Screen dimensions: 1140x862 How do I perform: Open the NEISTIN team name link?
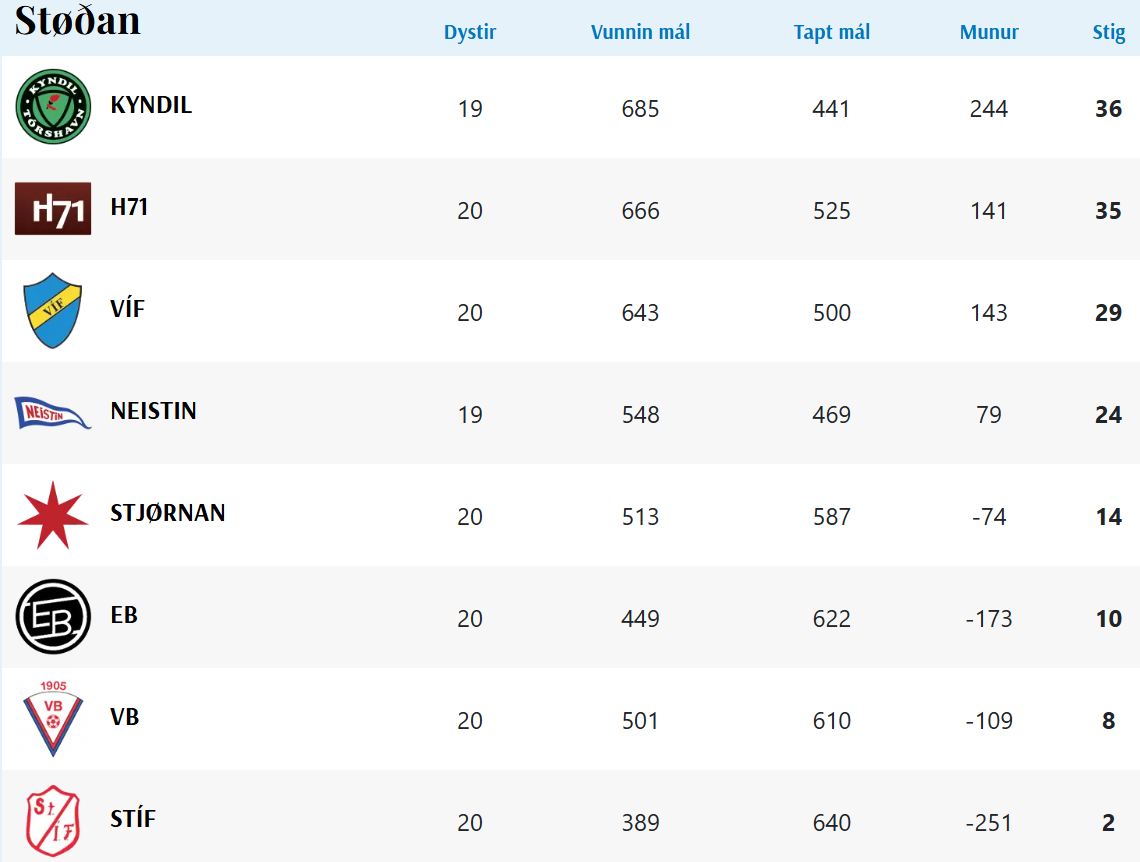[x=153, y=411]
